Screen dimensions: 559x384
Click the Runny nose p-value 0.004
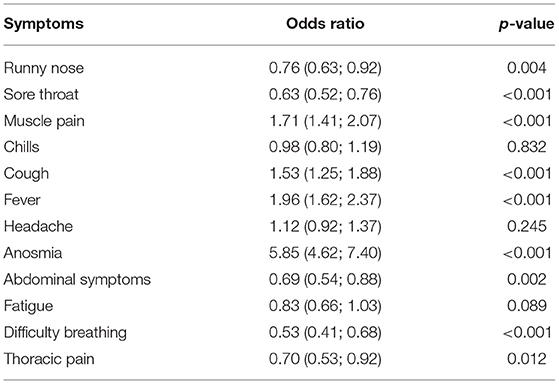(x=527, y=68)
